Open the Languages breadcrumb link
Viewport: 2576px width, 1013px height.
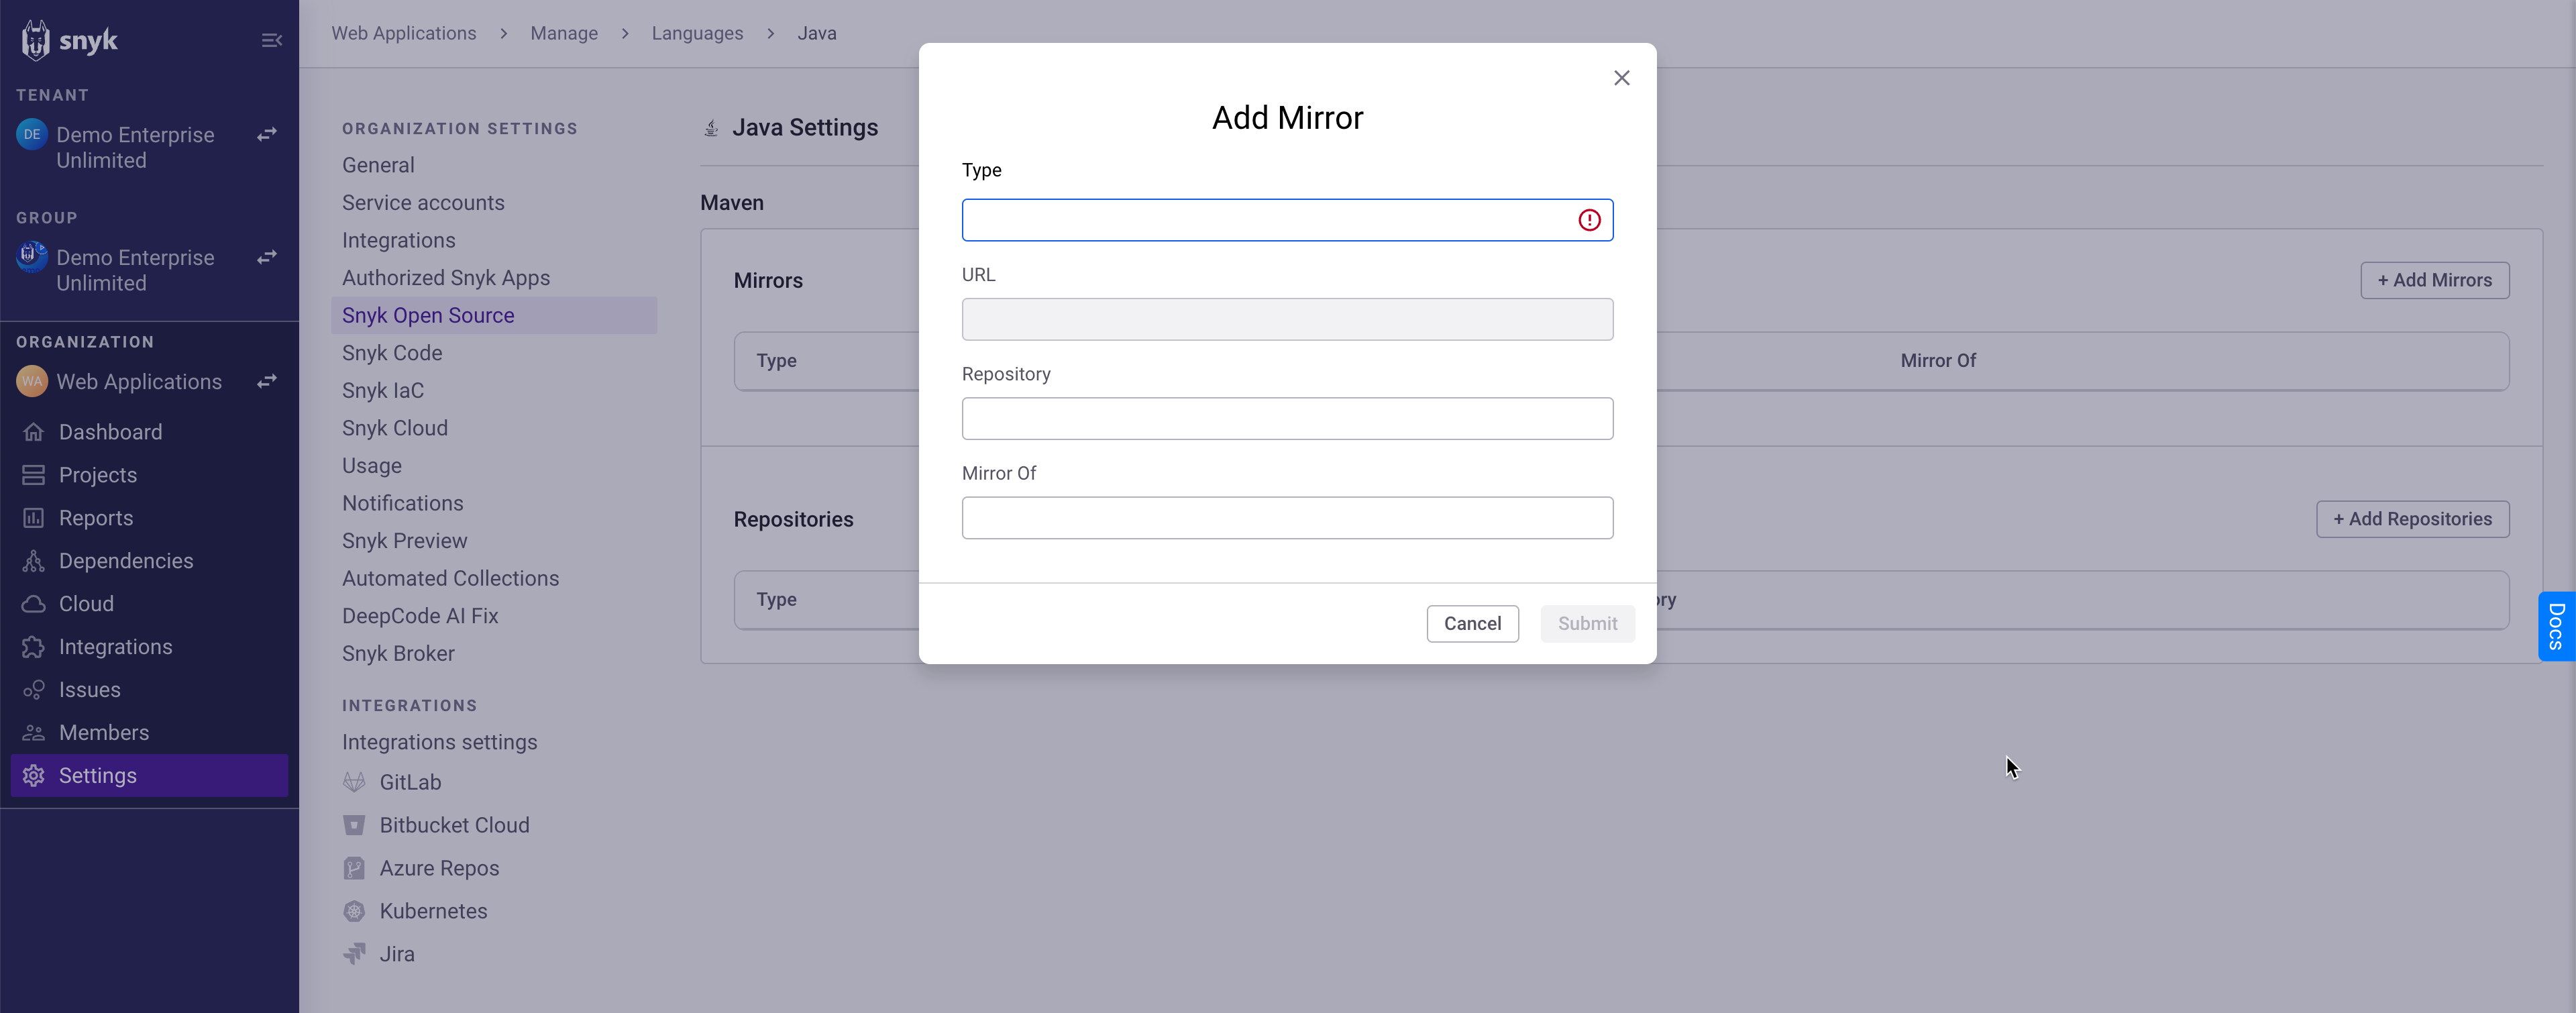coord(697,33)
